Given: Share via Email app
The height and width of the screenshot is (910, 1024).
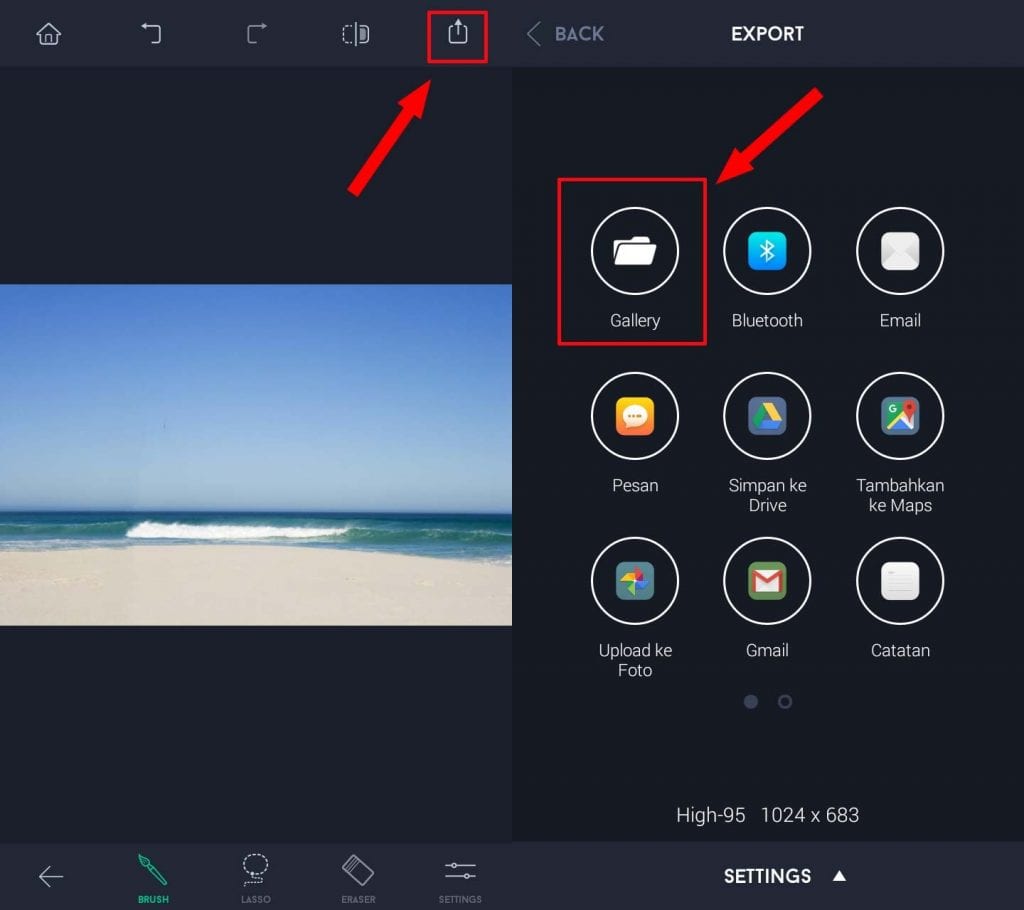Looking at the screenshot, I should pyautogui.click(x=900, y=251).
